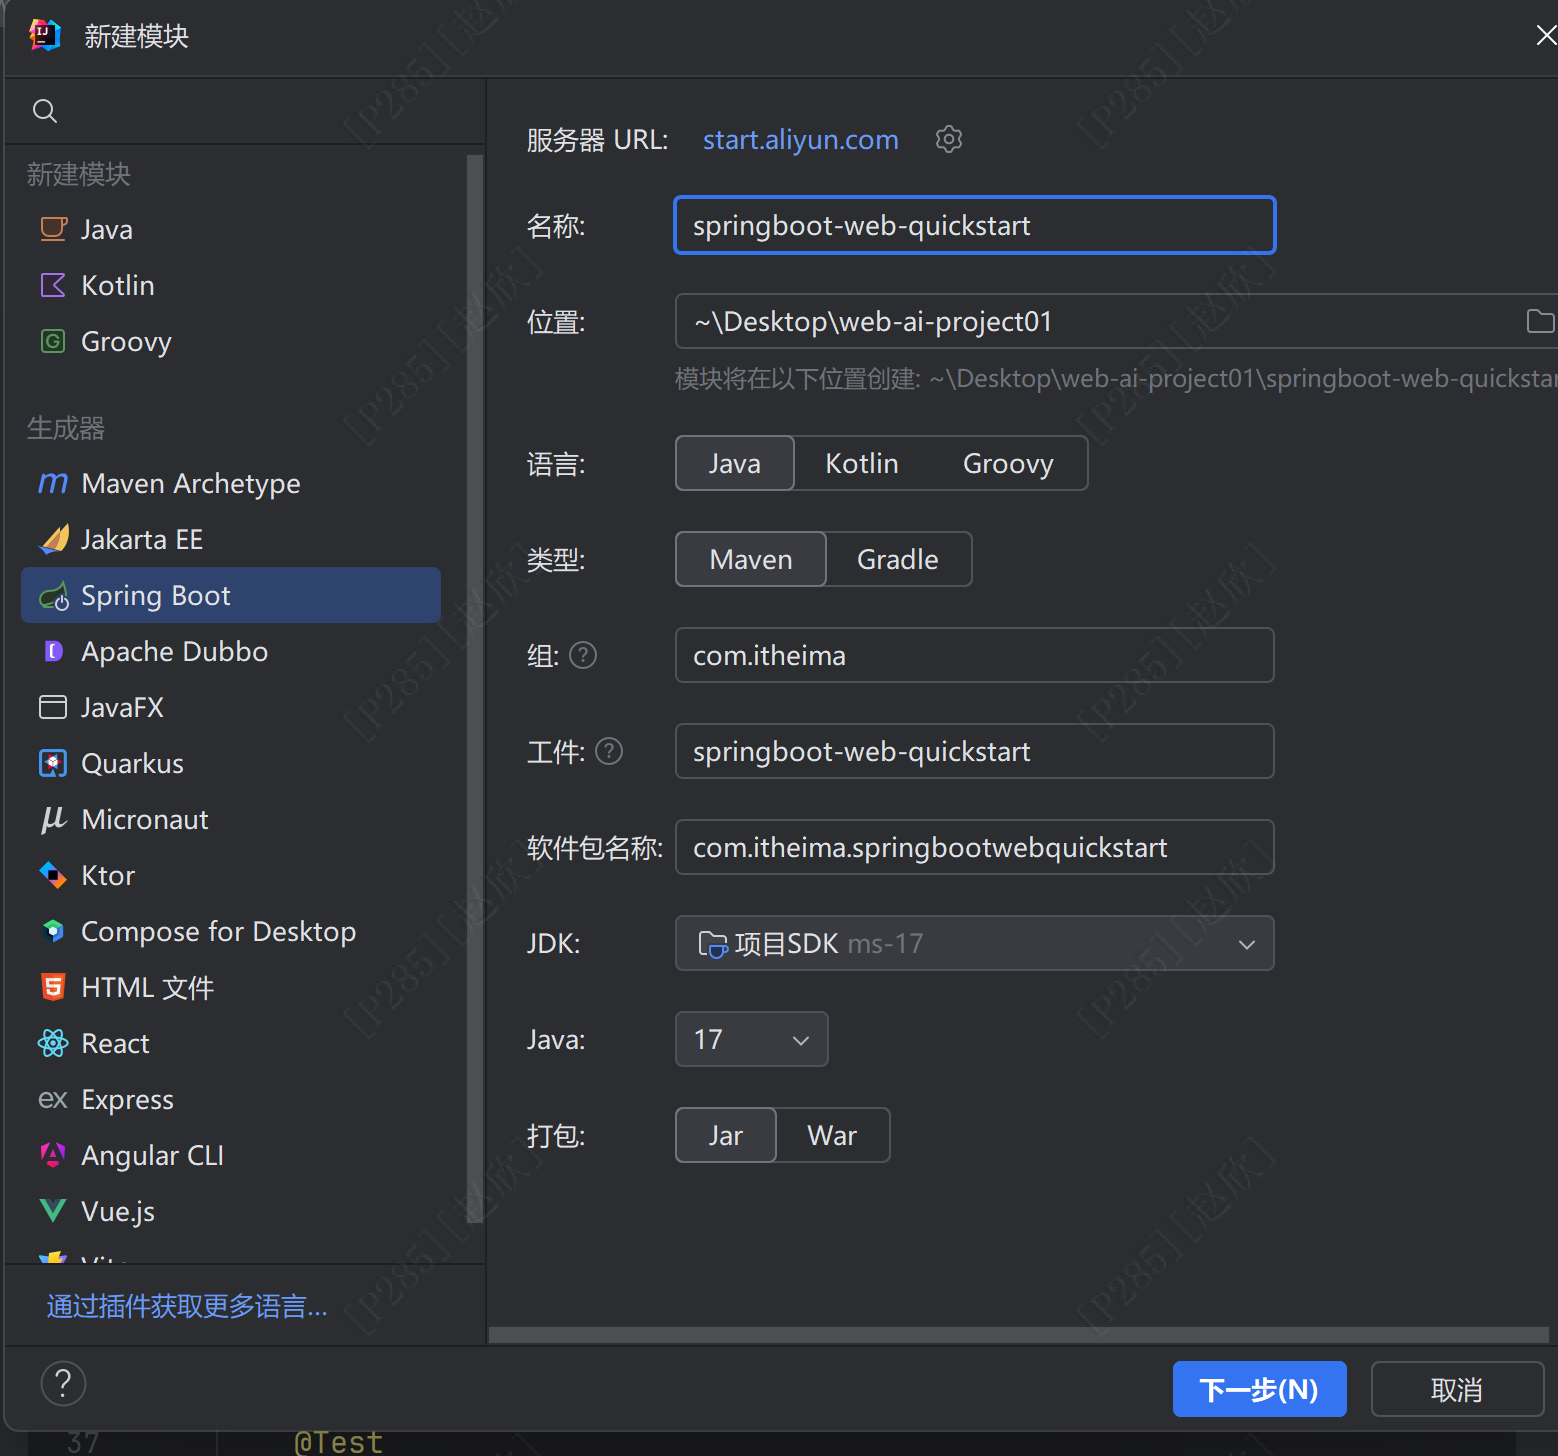Select Angular CLI generator entry

(231, 1155)
